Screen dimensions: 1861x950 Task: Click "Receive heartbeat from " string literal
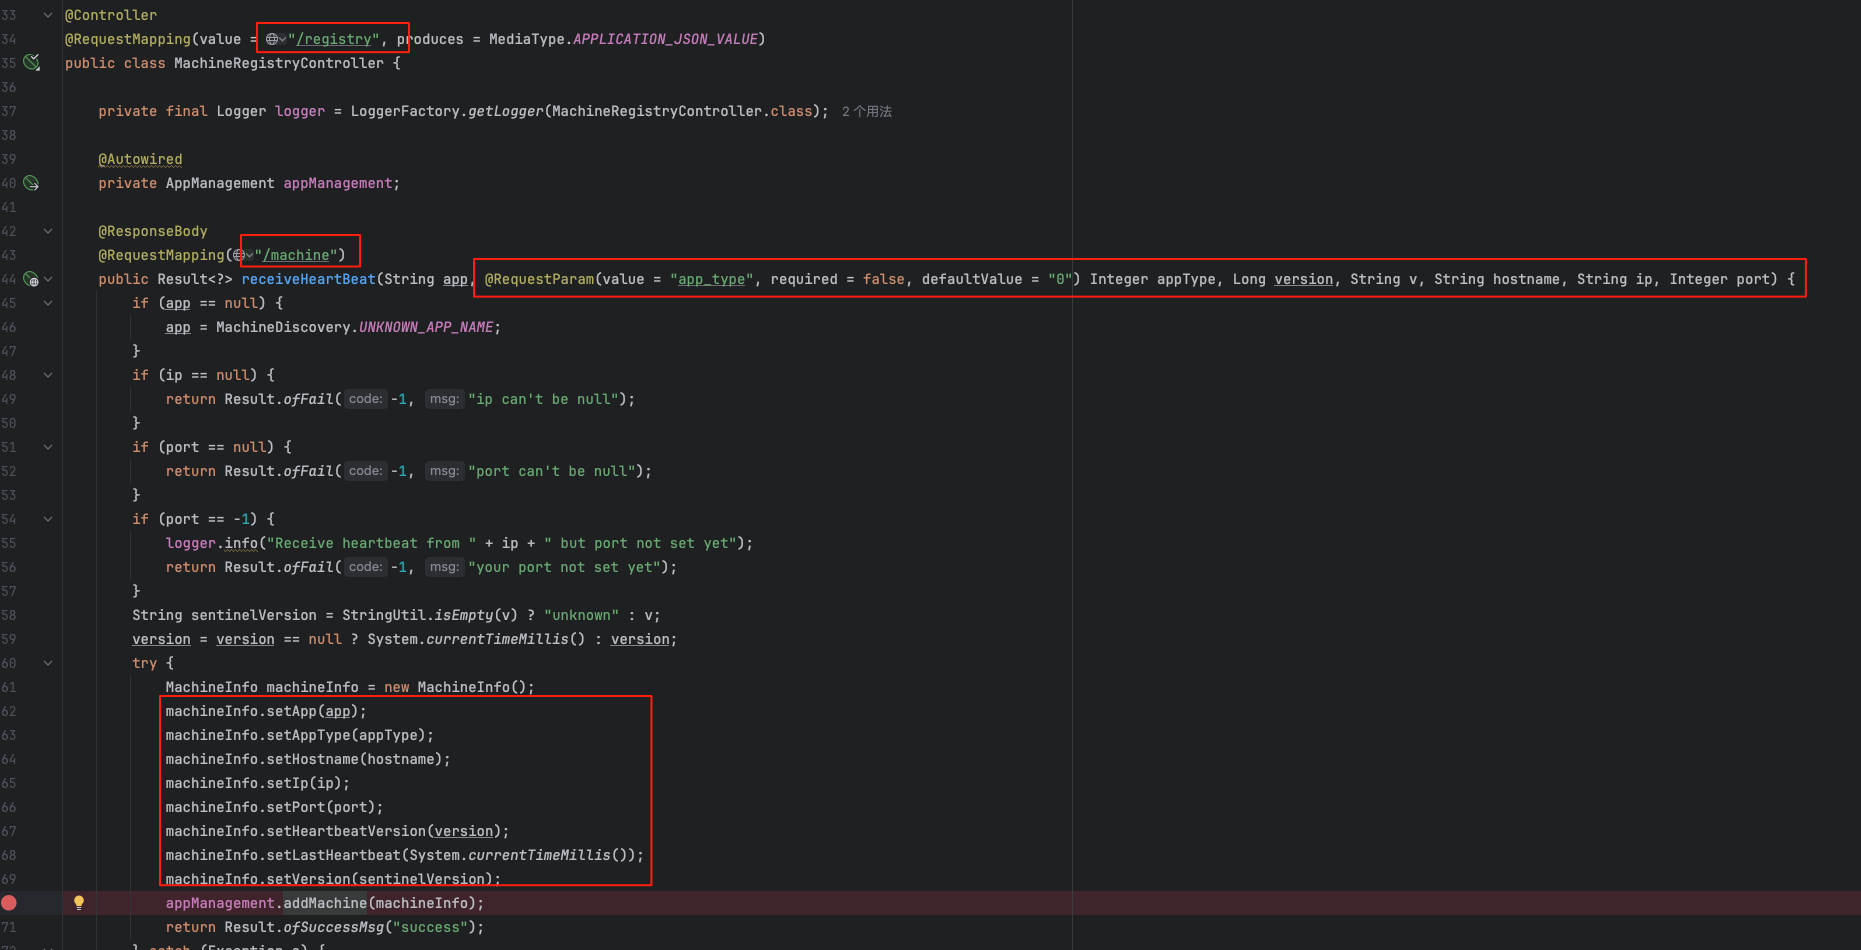pyautogui.click(x=372, y=543)
